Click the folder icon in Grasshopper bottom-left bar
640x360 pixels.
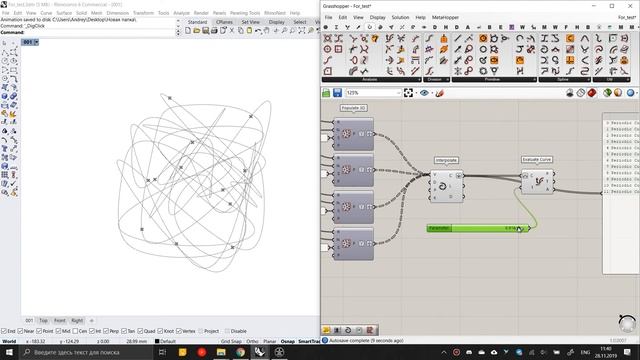[327, 330]
